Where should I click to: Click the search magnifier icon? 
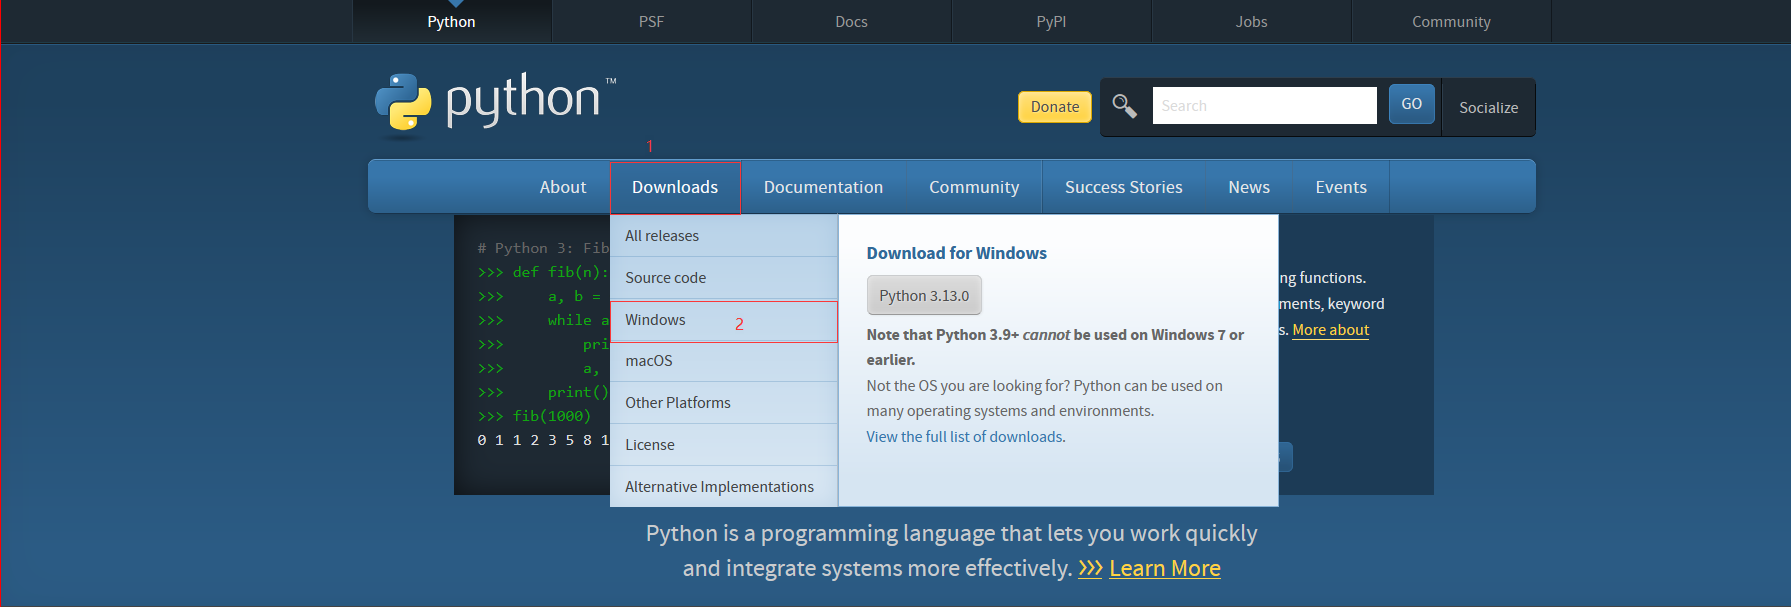point(1125,106)
